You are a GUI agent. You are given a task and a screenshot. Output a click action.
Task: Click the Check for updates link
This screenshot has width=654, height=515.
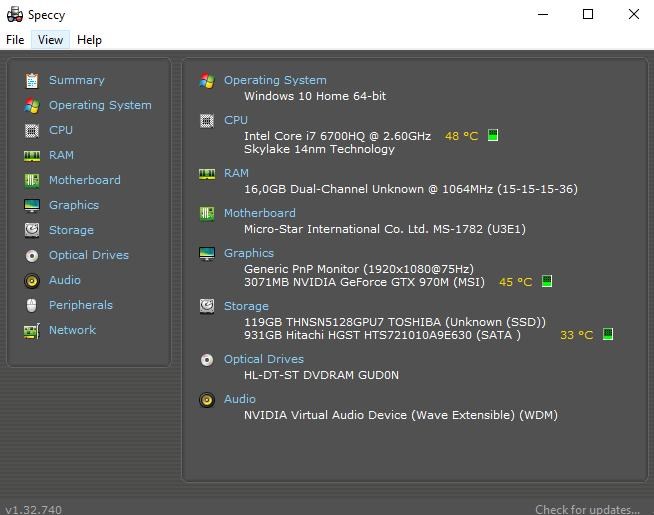[x=587, y=509]
